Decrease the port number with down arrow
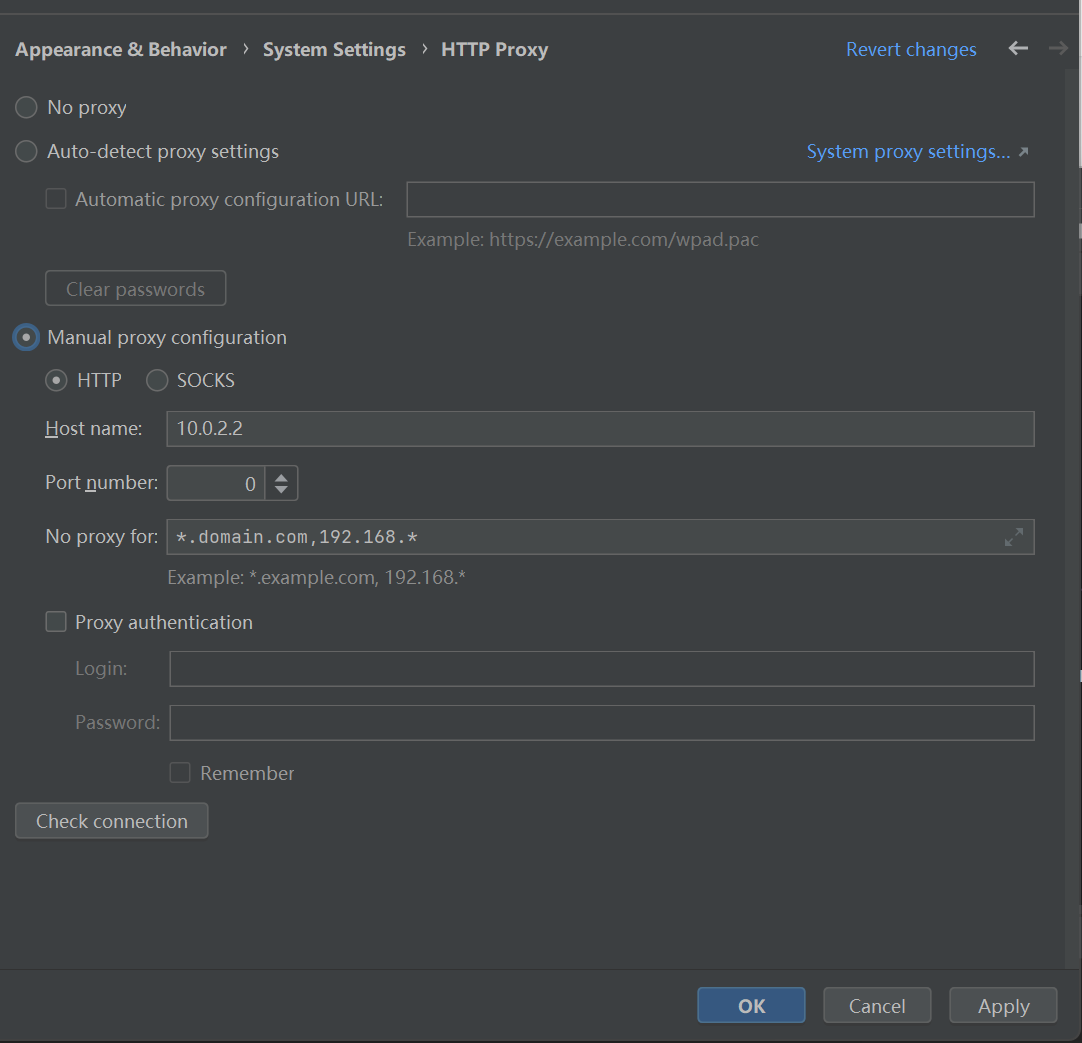The image size is (1082, 1043). (x=282, y=490)
